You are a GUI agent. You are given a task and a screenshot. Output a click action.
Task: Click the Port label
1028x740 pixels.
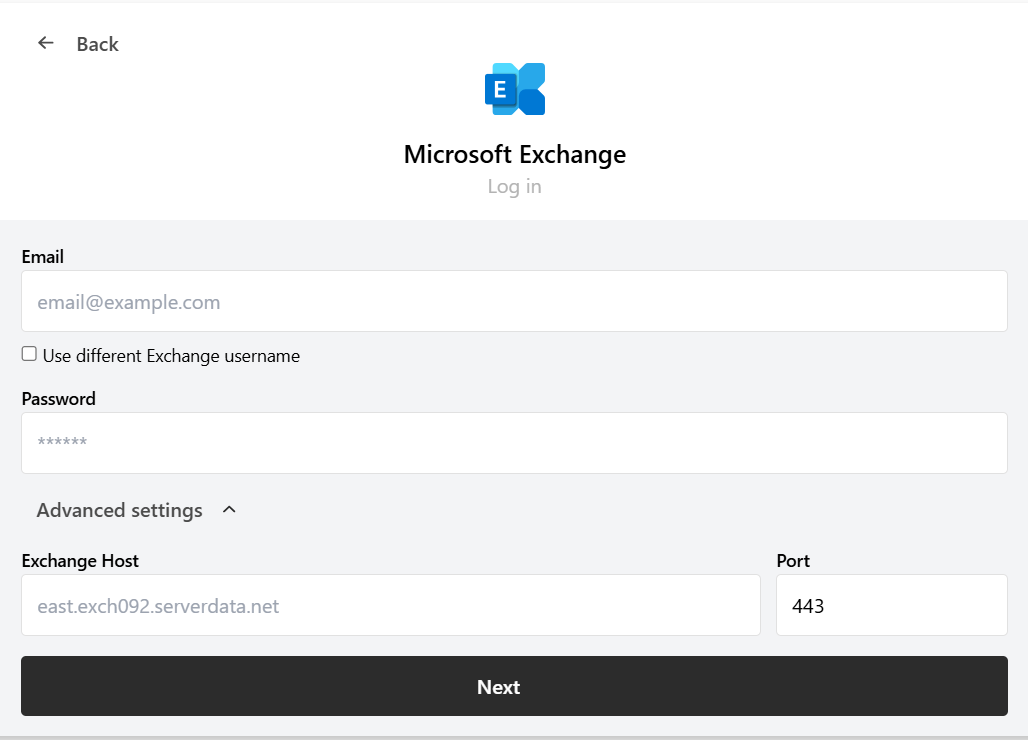pyautogui.click(x=793, y=561)
